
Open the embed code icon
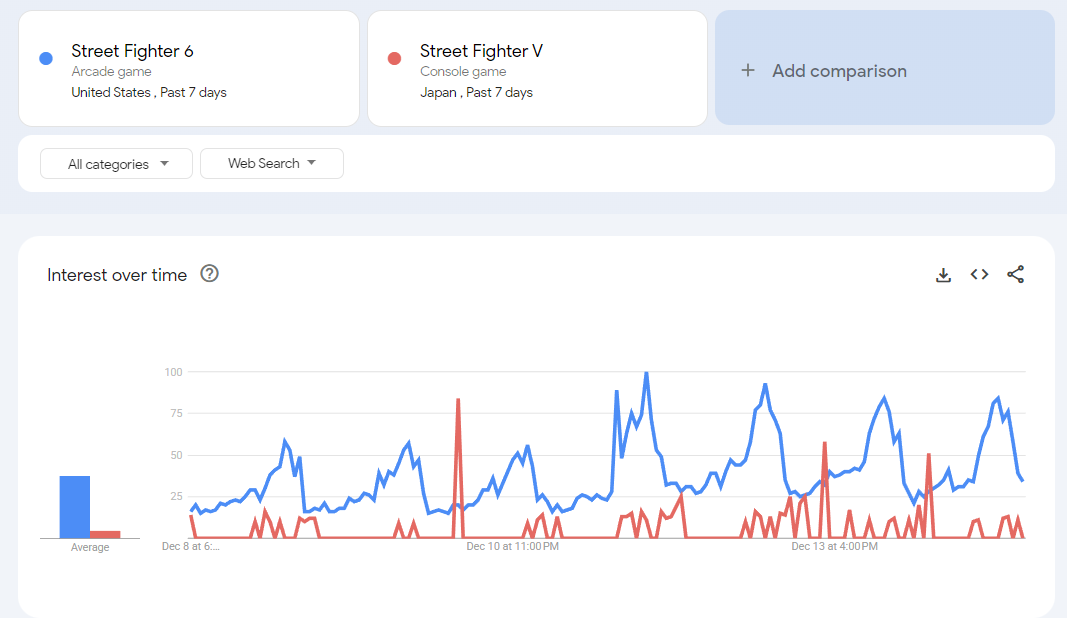coord(979,274)
